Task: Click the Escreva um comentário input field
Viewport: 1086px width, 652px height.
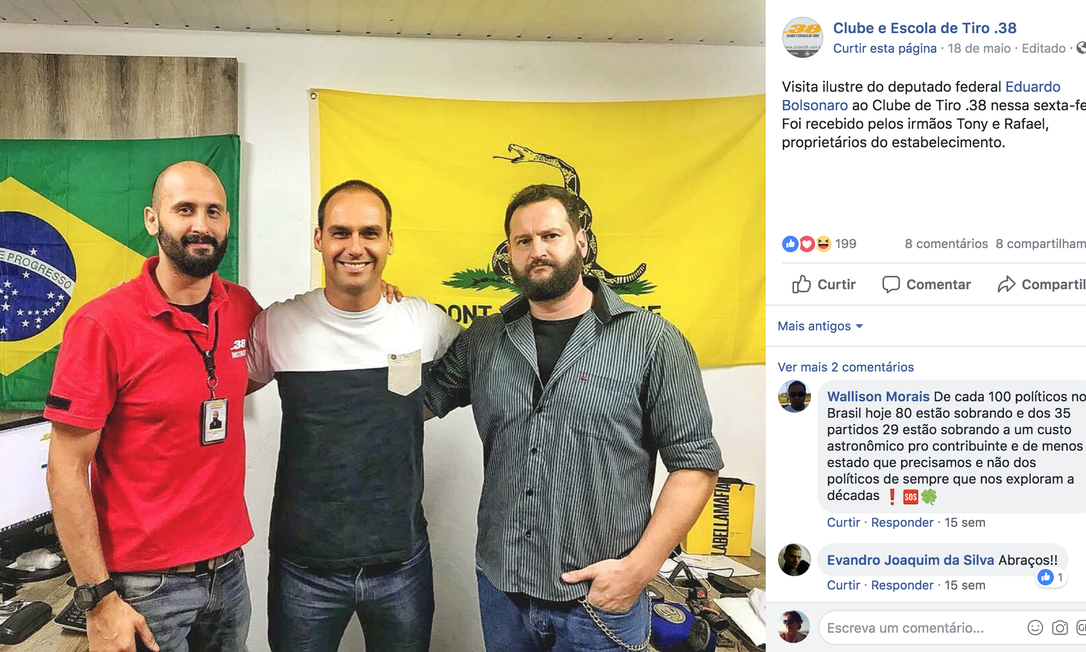Action: point(921,628)
